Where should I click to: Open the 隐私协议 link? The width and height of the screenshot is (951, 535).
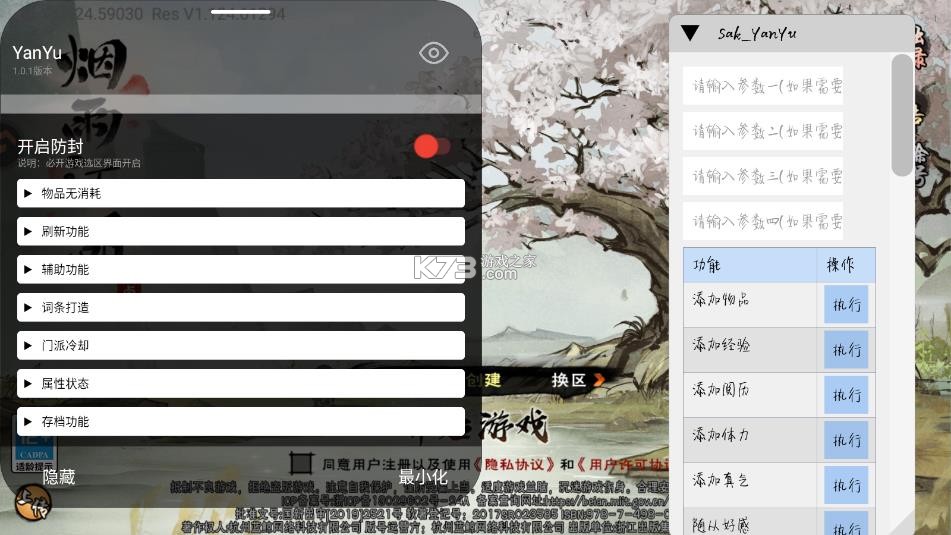(x=513, y=465)
